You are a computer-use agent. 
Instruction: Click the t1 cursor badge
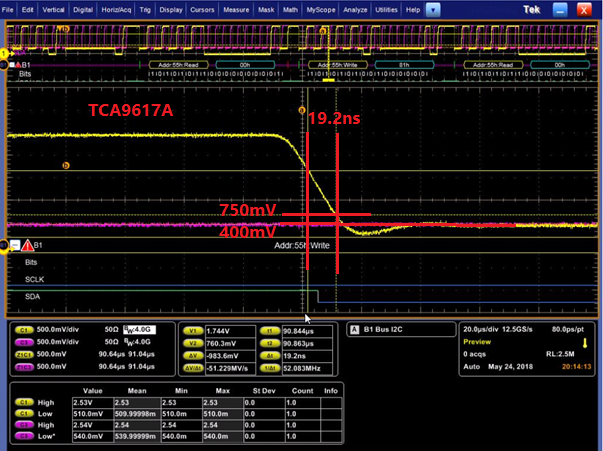(x=270, y=331)
